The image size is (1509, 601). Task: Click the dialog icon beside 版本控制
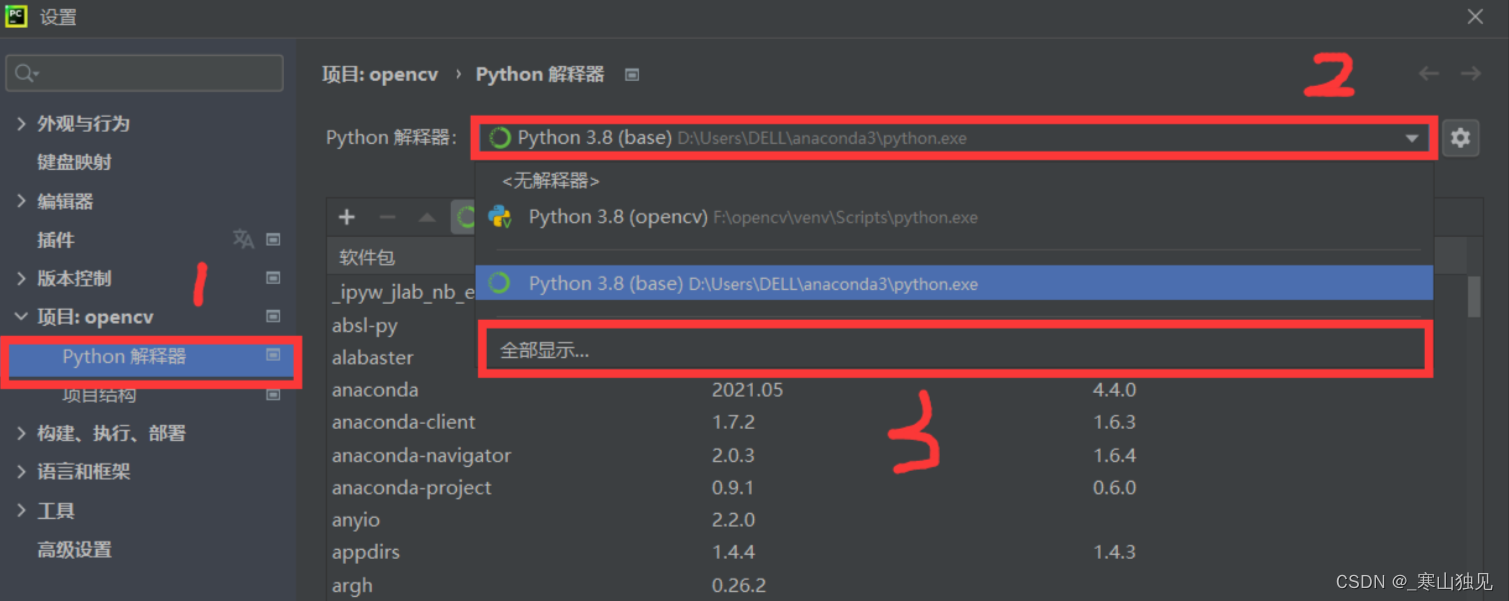point(273,278)
